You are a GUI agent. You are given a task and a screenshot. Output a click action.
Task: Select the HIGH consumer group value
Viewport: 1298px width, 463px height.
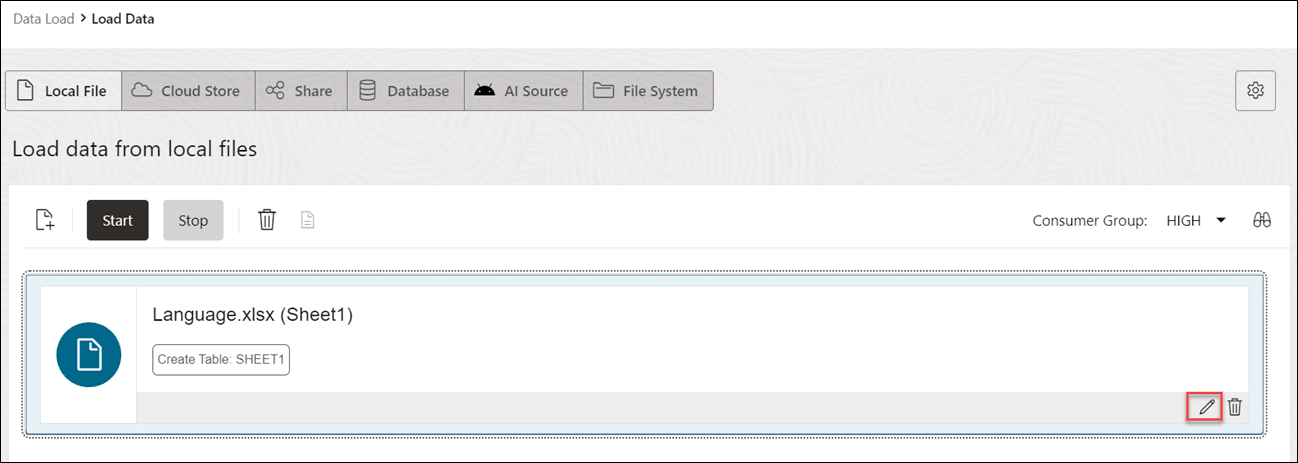pos(1183,220)
